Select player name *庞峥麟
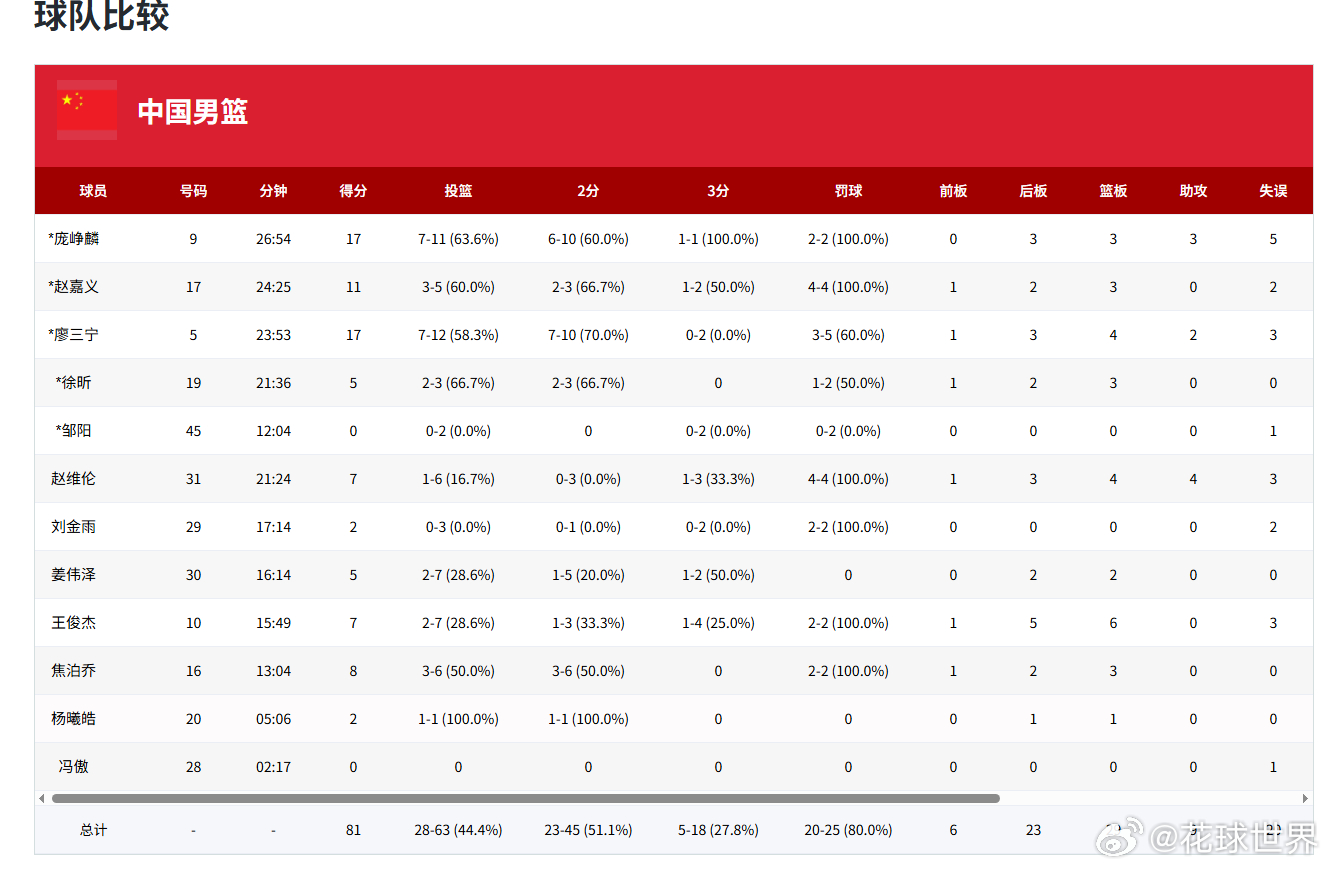The height and width of the screenshot is (870, 1330). 74,239
